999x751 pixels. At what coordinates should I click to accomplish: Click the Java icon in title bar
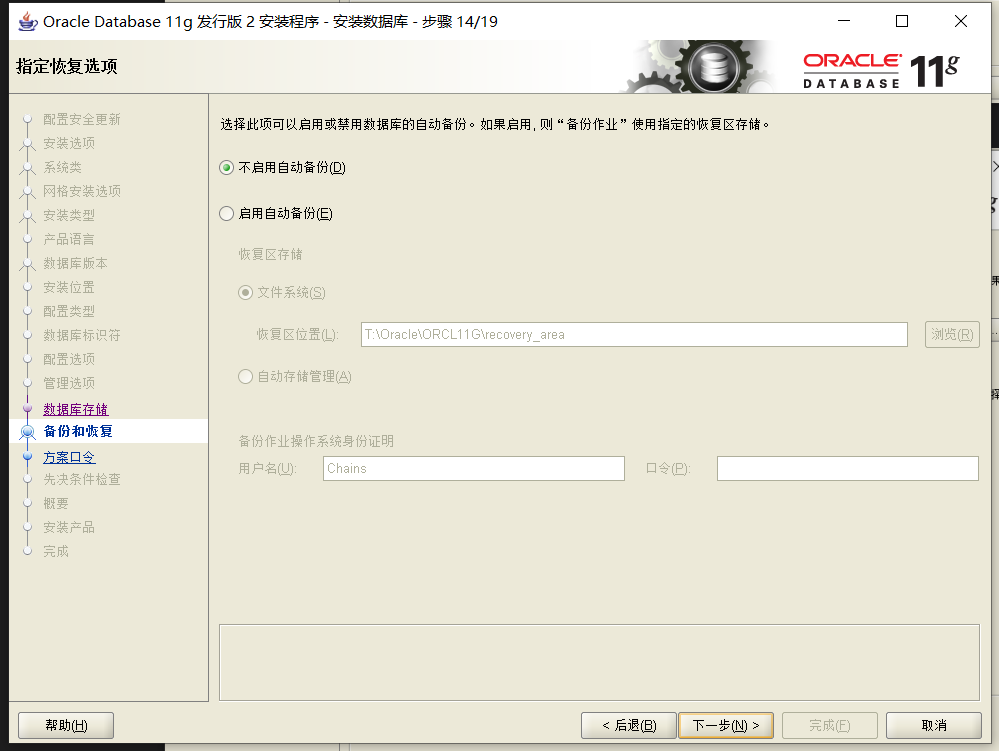pyautogui.click(x=28, y=21)
